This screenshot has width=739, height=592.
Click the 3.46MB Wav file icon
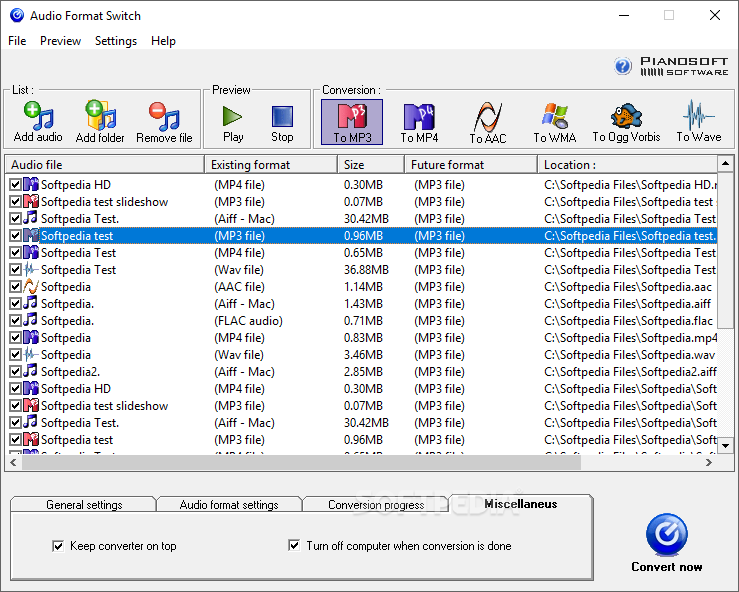coord(31,354)
